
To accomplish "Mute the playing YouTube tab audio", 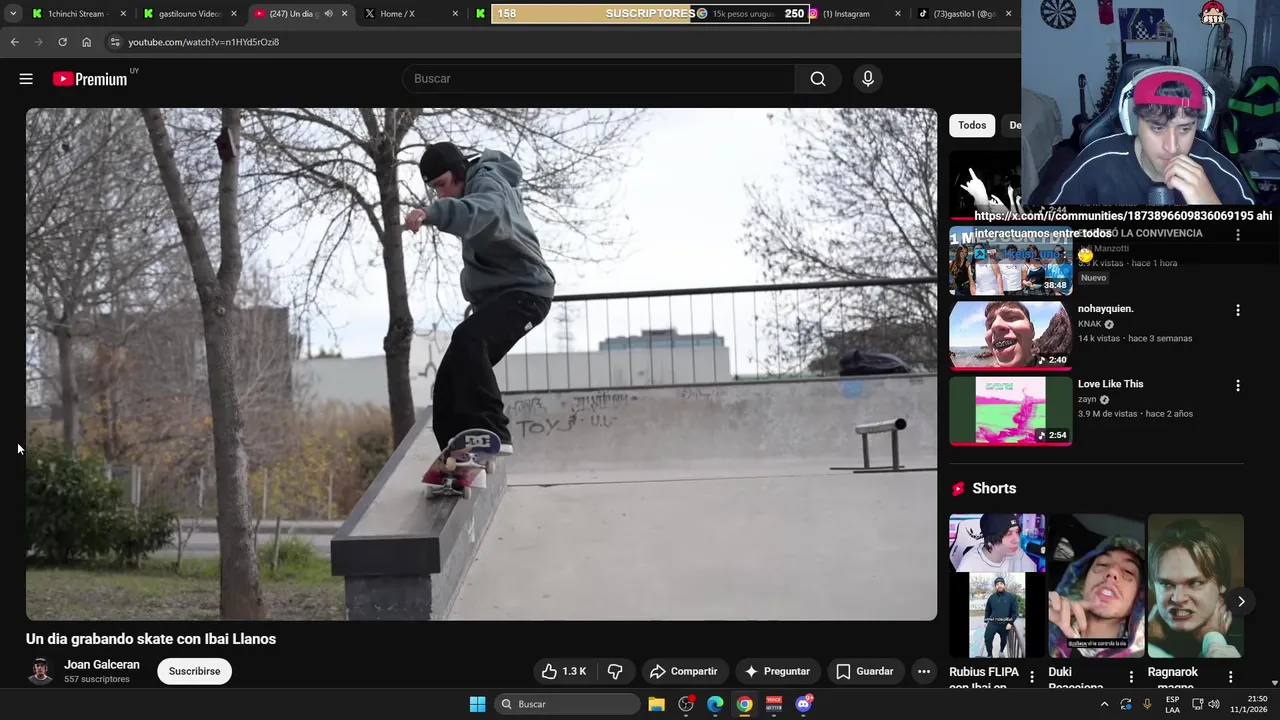I will tap(328, 14).
